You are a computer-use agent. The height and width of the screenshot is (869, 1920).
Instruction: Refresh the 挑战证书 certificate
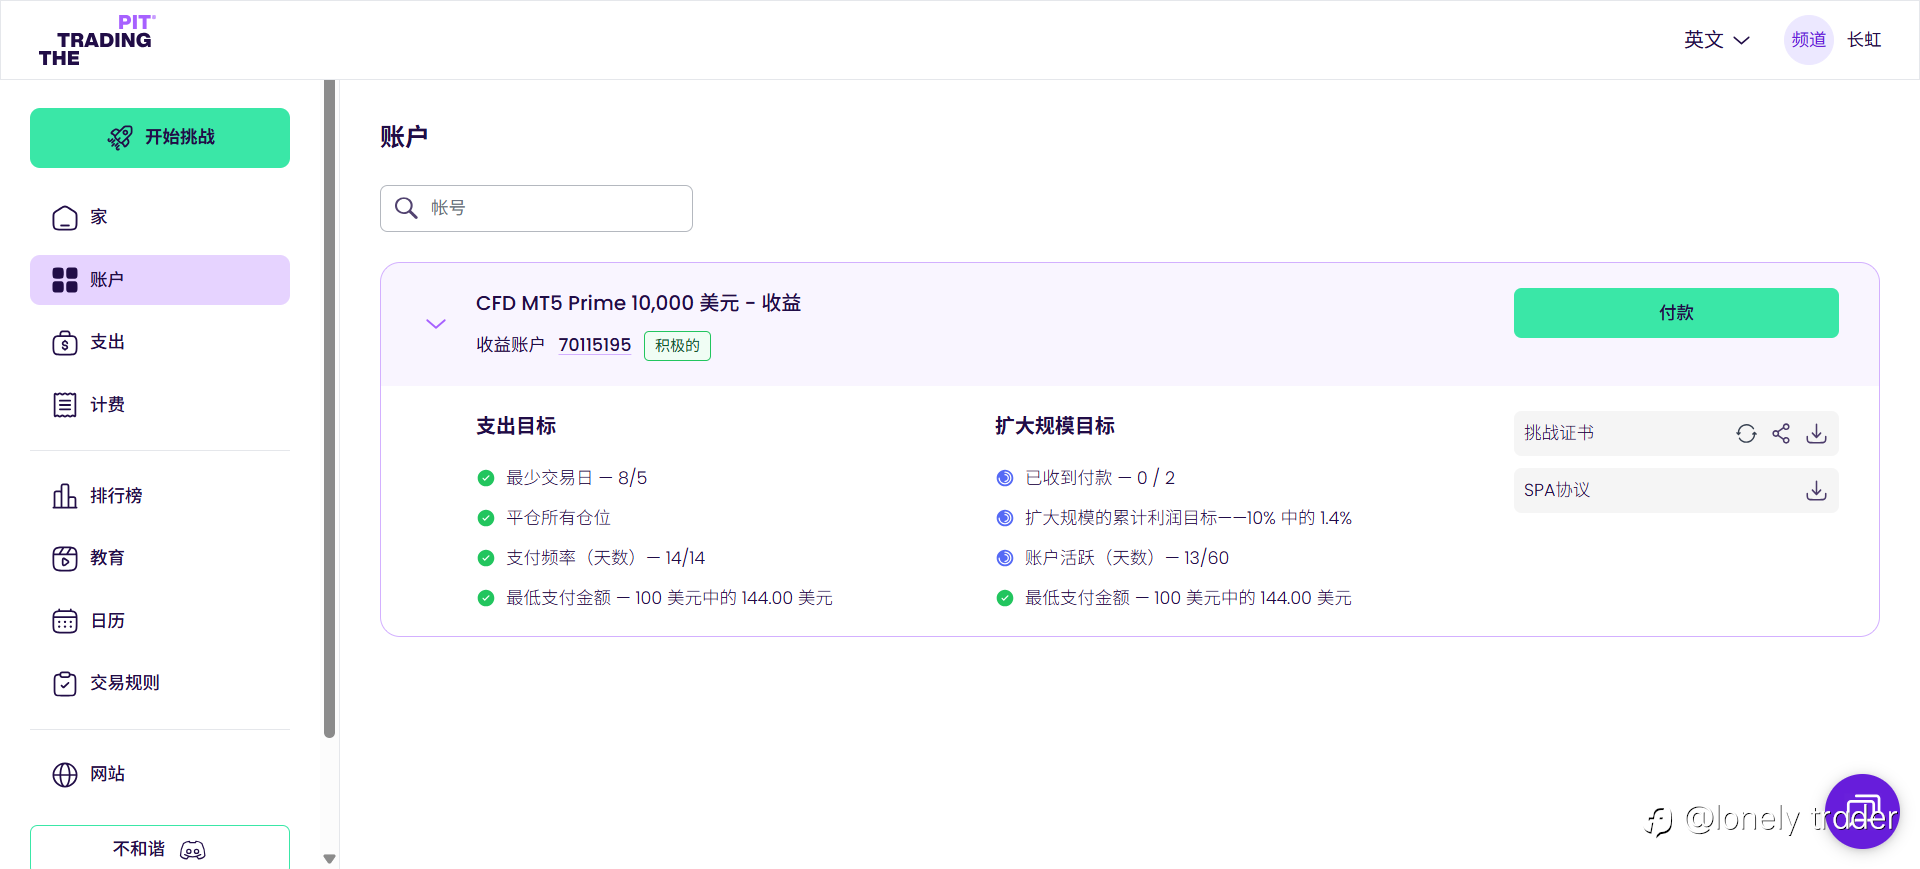point(1746,433)
